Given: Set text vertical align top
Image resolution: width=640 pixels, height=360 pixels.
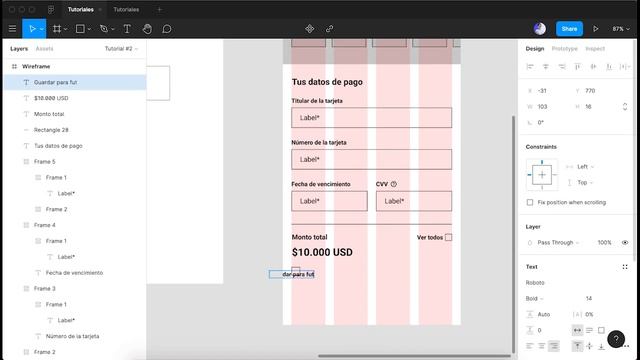Looking at the screenshot, I should [577, 346].
